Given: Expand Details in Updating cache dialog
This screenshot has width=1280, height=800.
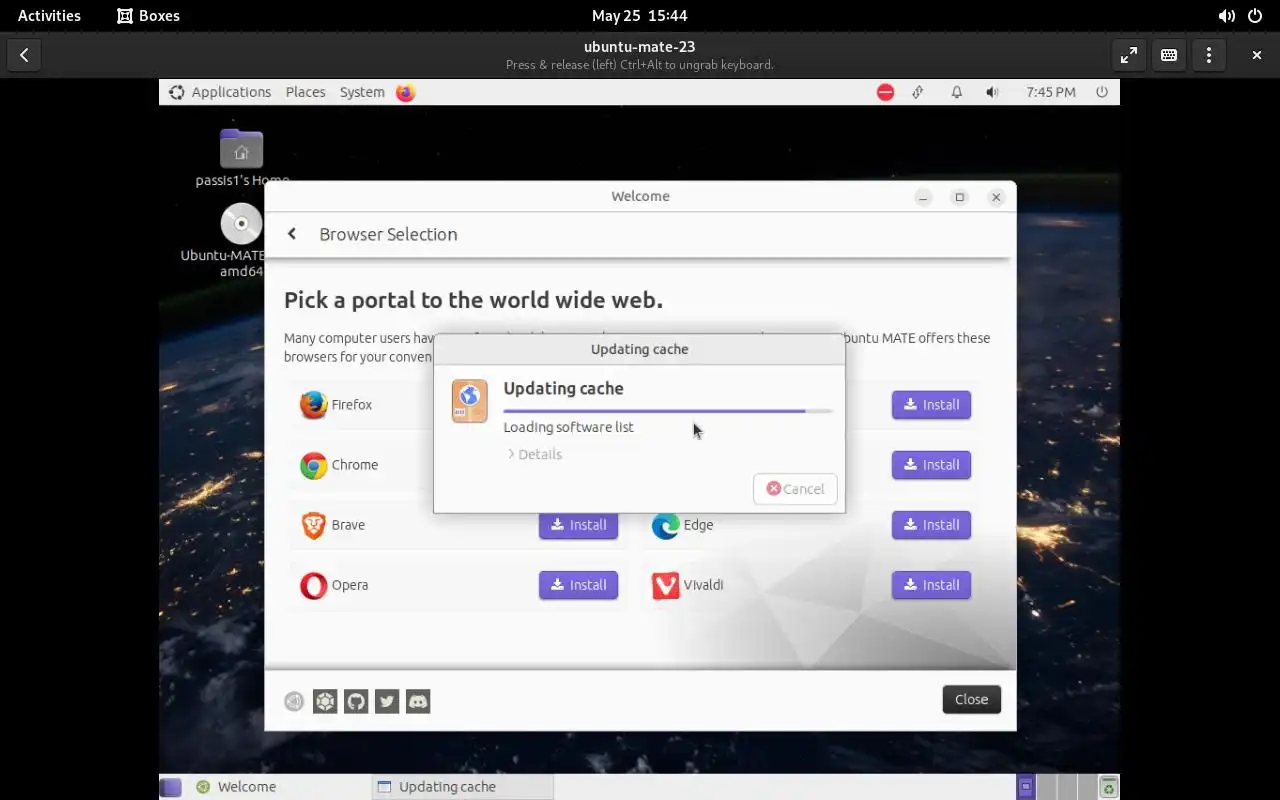Looking at the screenshot, I should (x=535, y=454).
